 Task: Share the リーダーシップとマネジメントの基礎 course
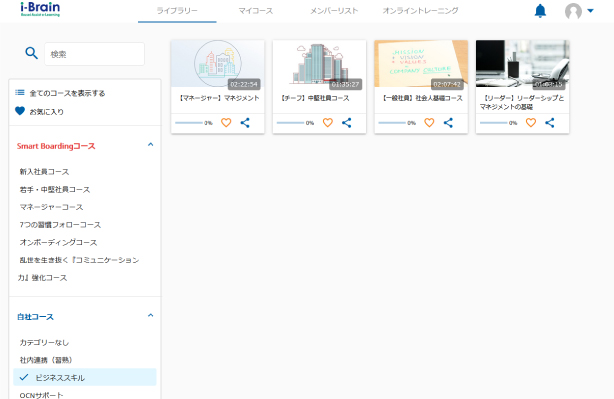coord(550,123)
